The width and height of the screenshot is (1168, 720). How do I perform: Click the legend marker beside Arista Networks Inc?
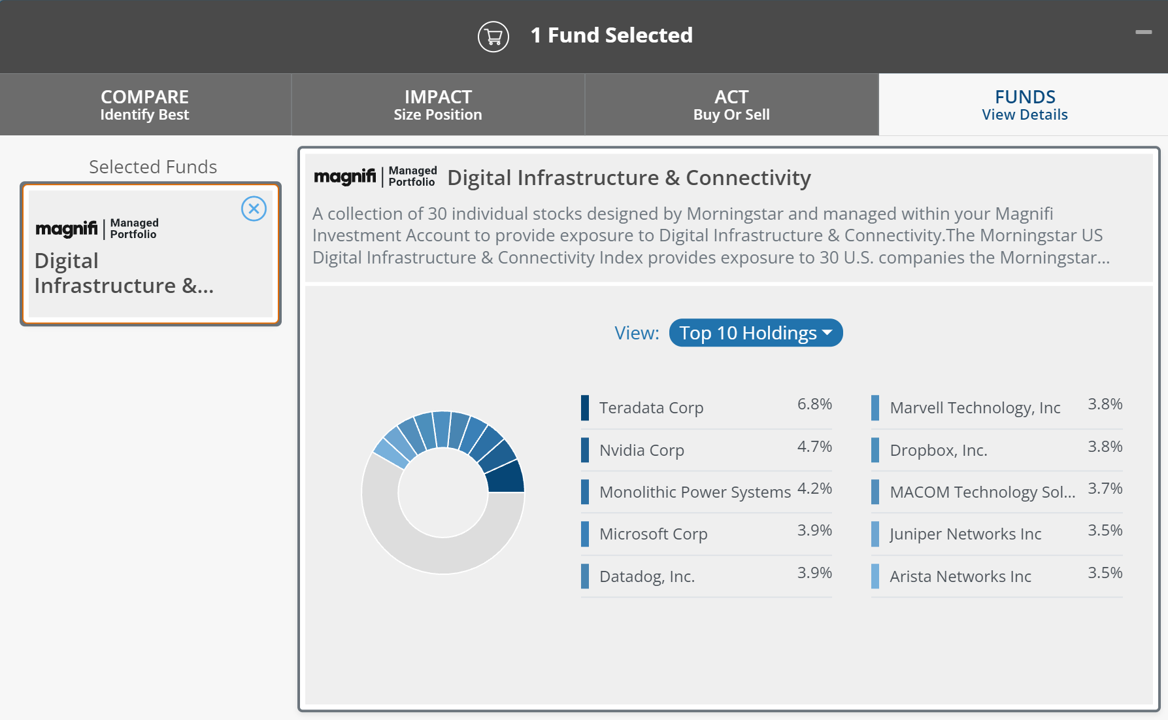coord(876,576)
